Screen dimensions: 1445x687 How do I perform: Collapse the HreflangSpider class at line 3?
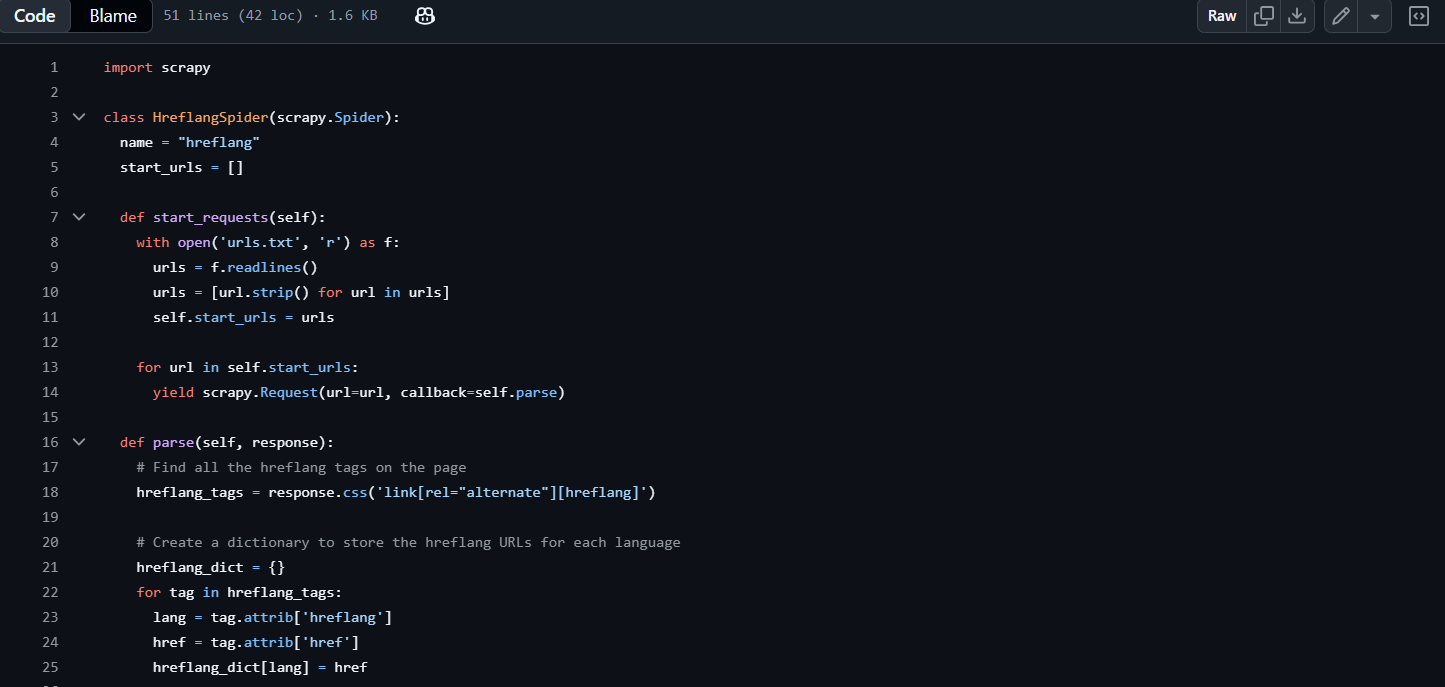(x=79, y=117)
